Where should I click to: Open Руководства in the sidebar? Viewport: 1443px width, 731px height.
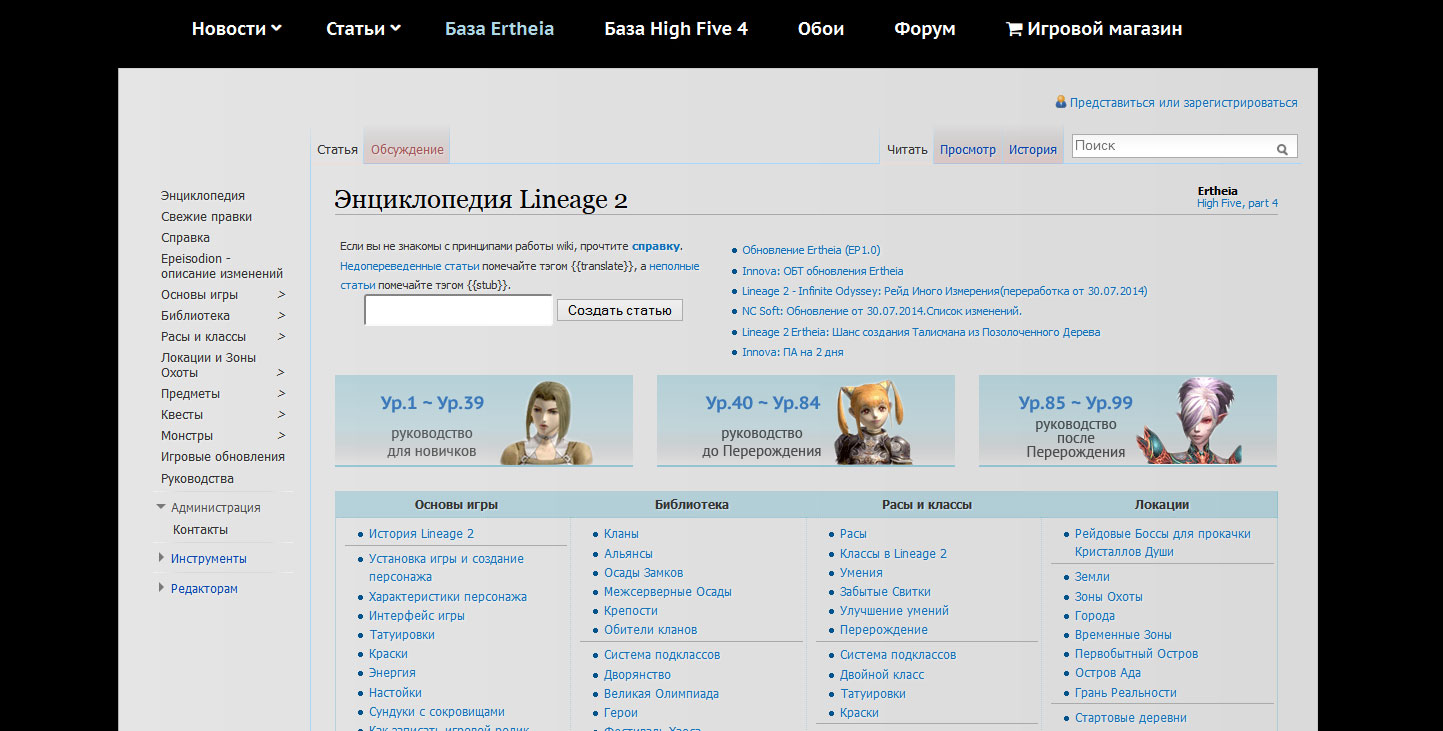click(x=197, y=479)
